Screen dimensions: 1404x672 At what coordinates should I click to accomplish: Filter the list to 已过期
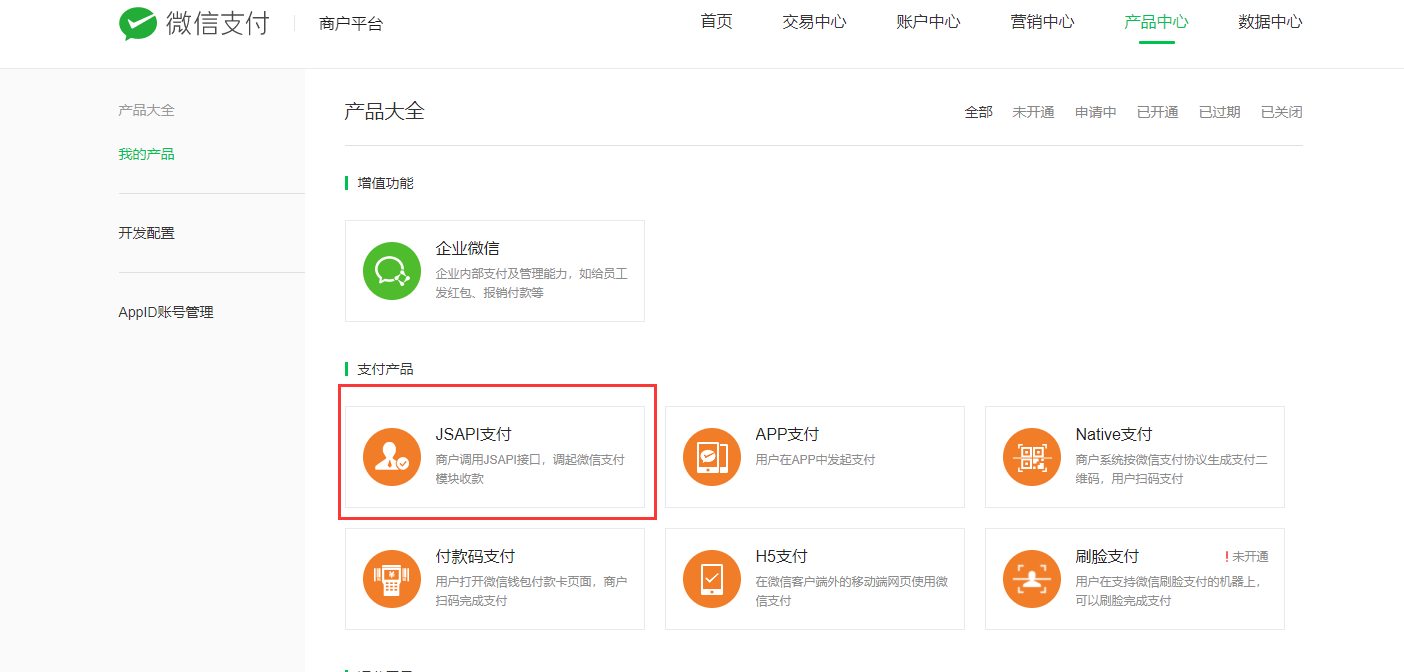[1220, 112]
